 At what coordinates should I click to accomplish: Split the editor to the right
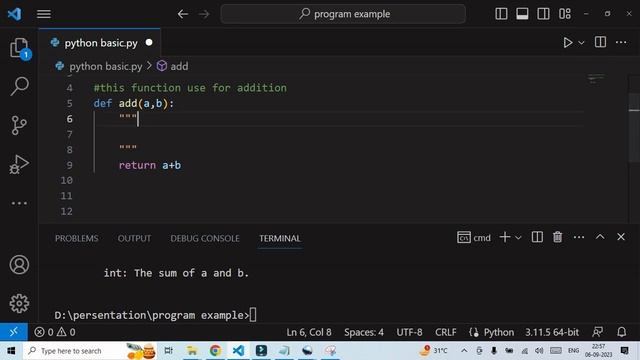tap(600, 42)
